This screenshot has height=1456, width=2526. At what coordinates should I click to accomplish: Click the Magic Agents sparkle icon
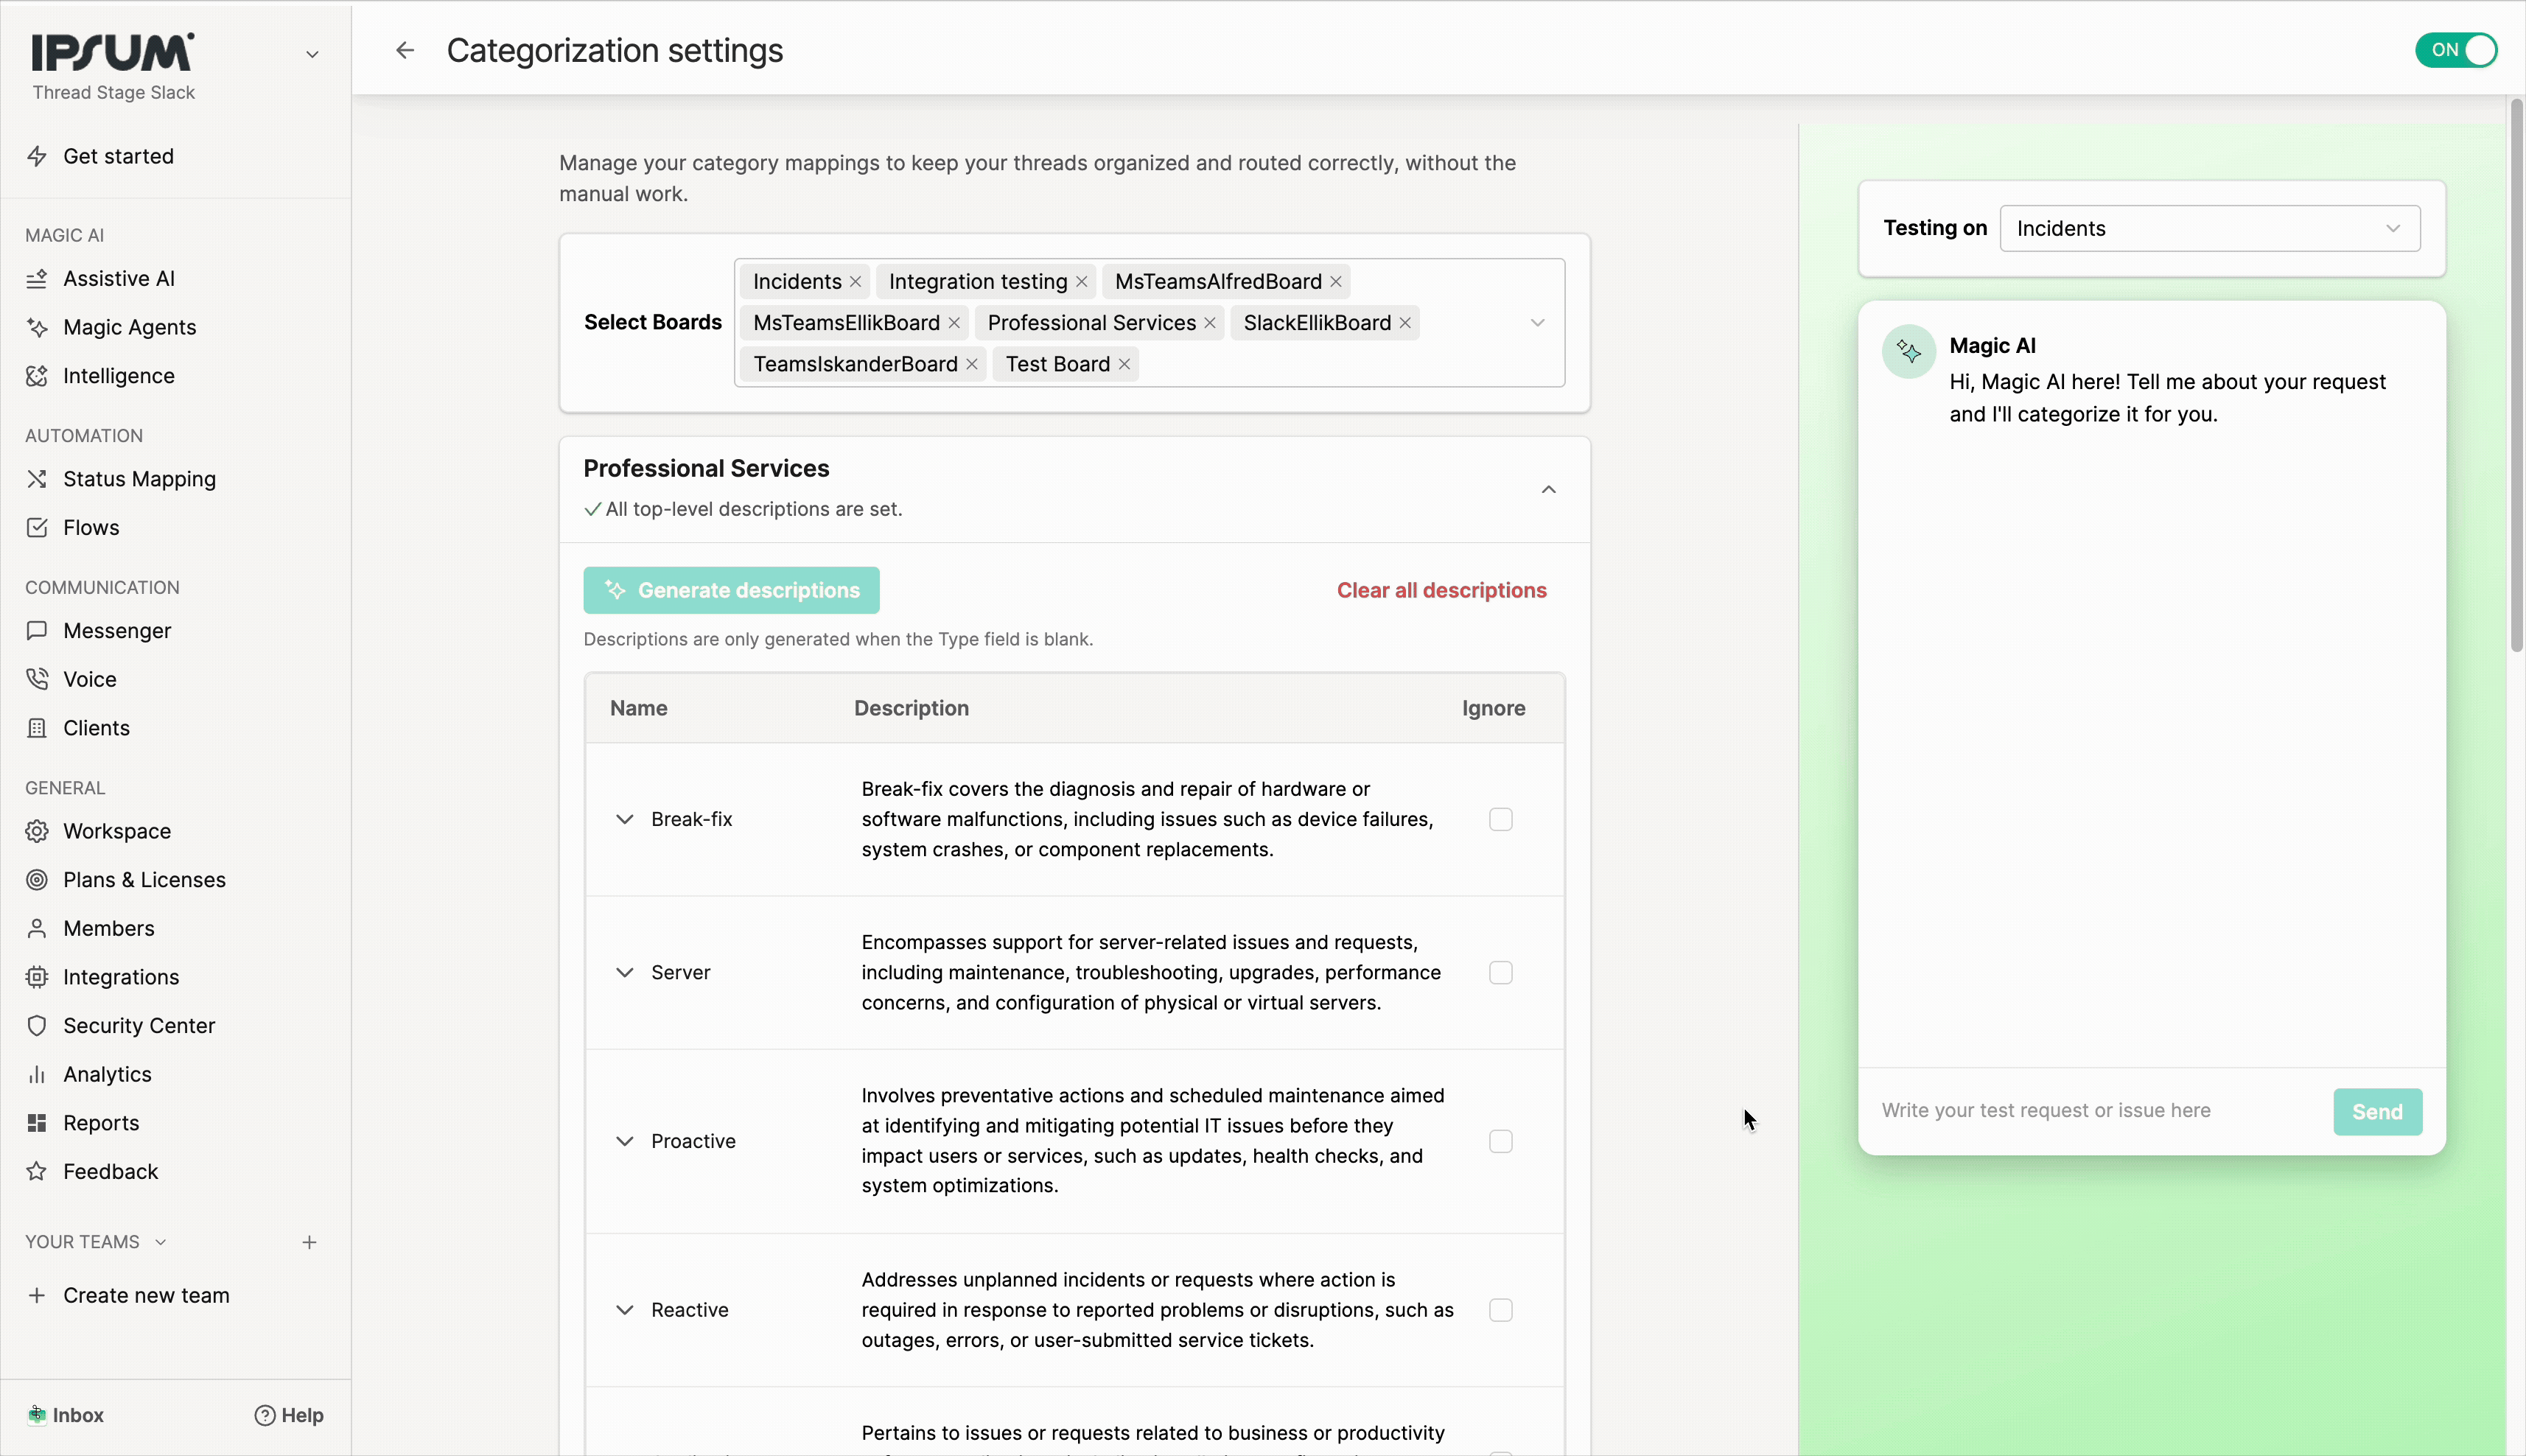[x=37, y=327]
